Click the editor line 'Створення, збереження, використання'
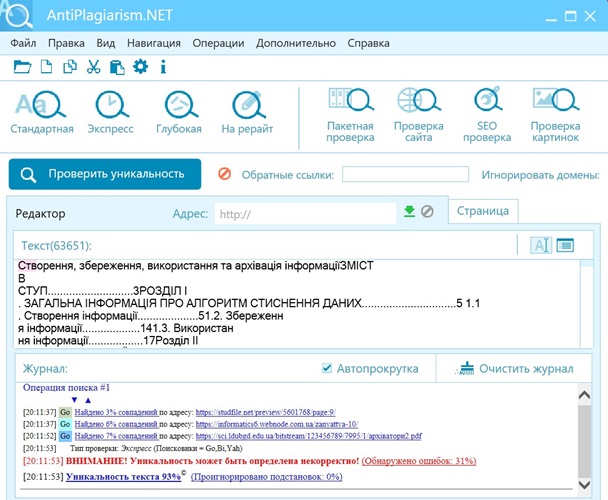 [x=196, y=266]
